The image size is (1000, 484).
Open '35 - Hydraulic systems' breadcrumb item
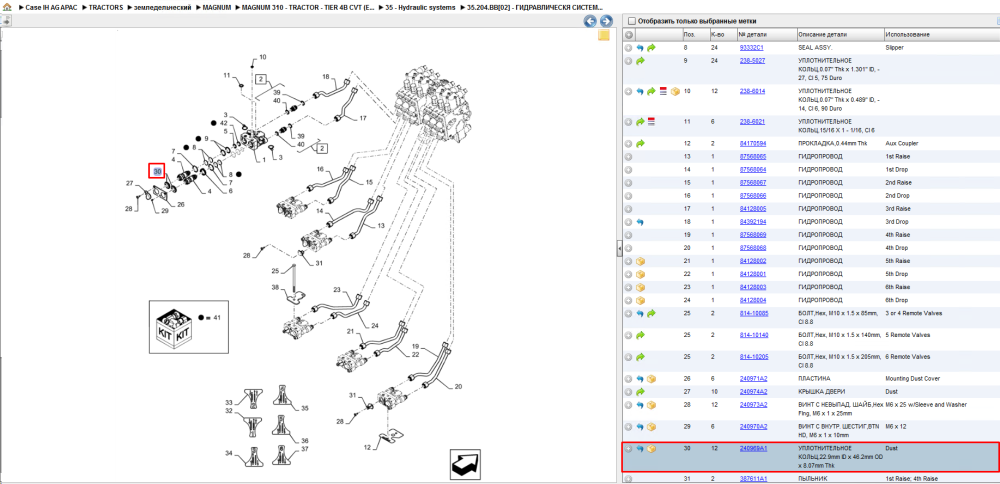[421, 8]
